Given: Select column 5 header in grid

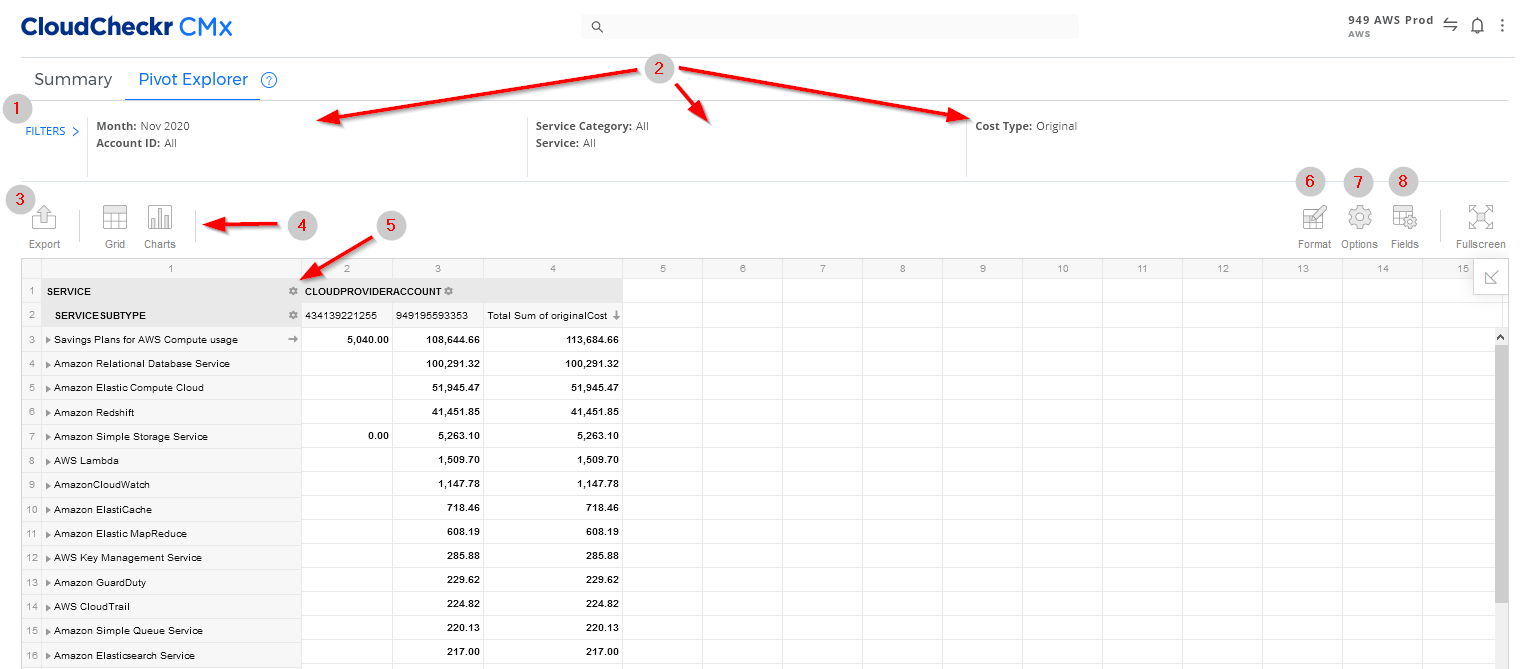Looking at the screenshot, I should pos(662,268).
